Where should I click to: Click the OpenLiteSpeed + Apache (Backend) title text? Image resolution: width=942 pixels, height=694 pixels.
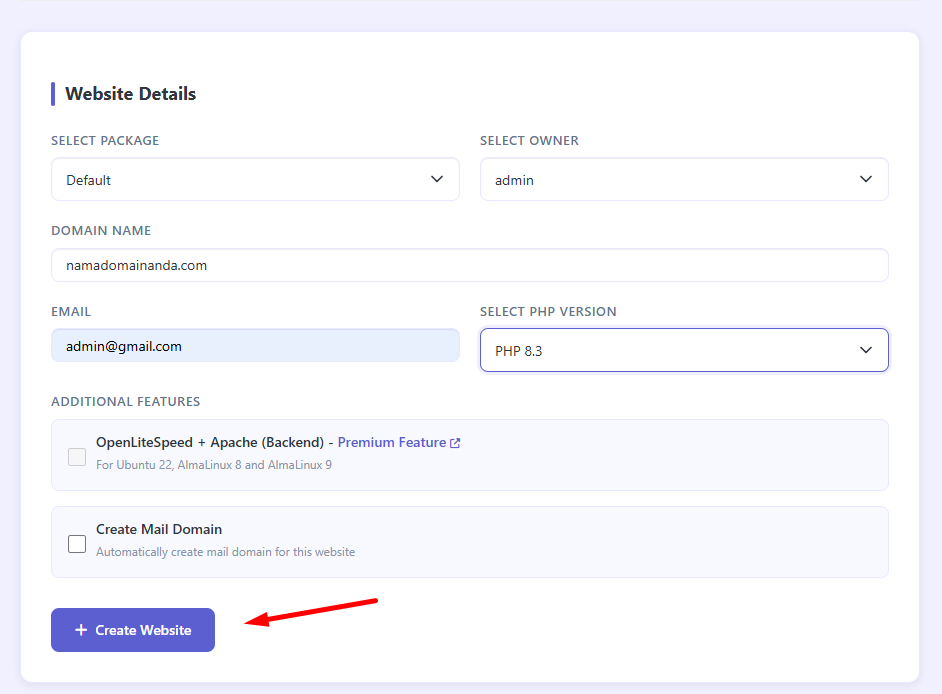pyautogui.click(x=209, y=442)
